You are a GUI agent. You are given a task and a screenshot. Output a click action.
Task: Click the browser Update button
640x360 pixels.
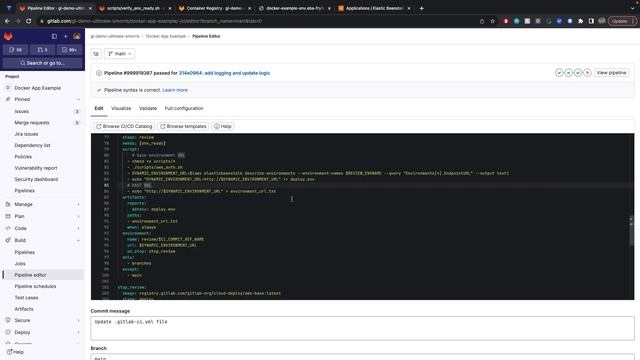pyautogui.click(x=622, y=21)
